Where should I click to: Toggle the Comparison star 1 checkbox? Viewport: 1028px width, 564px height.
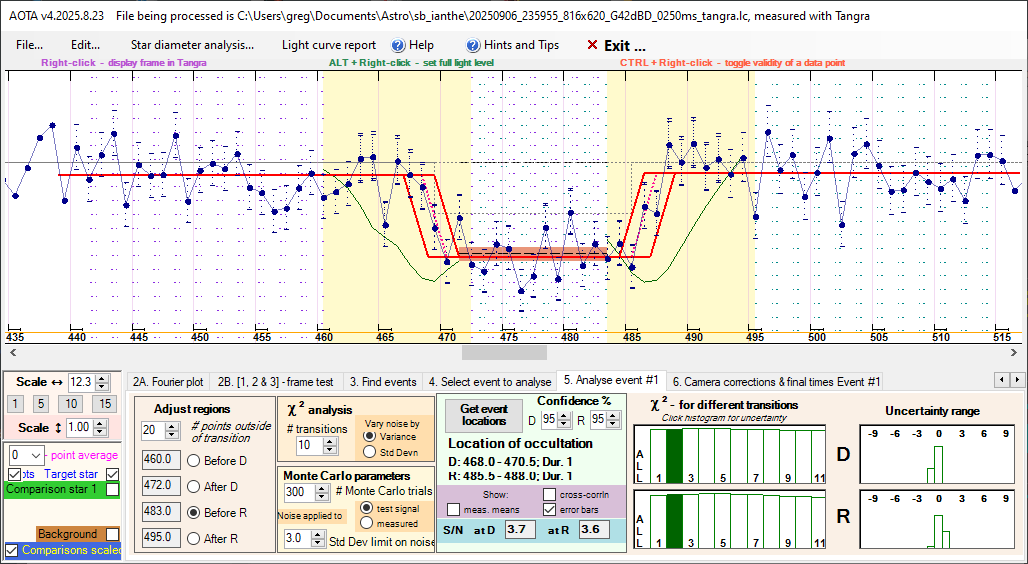pyautogui.click(x=112, y=490)
